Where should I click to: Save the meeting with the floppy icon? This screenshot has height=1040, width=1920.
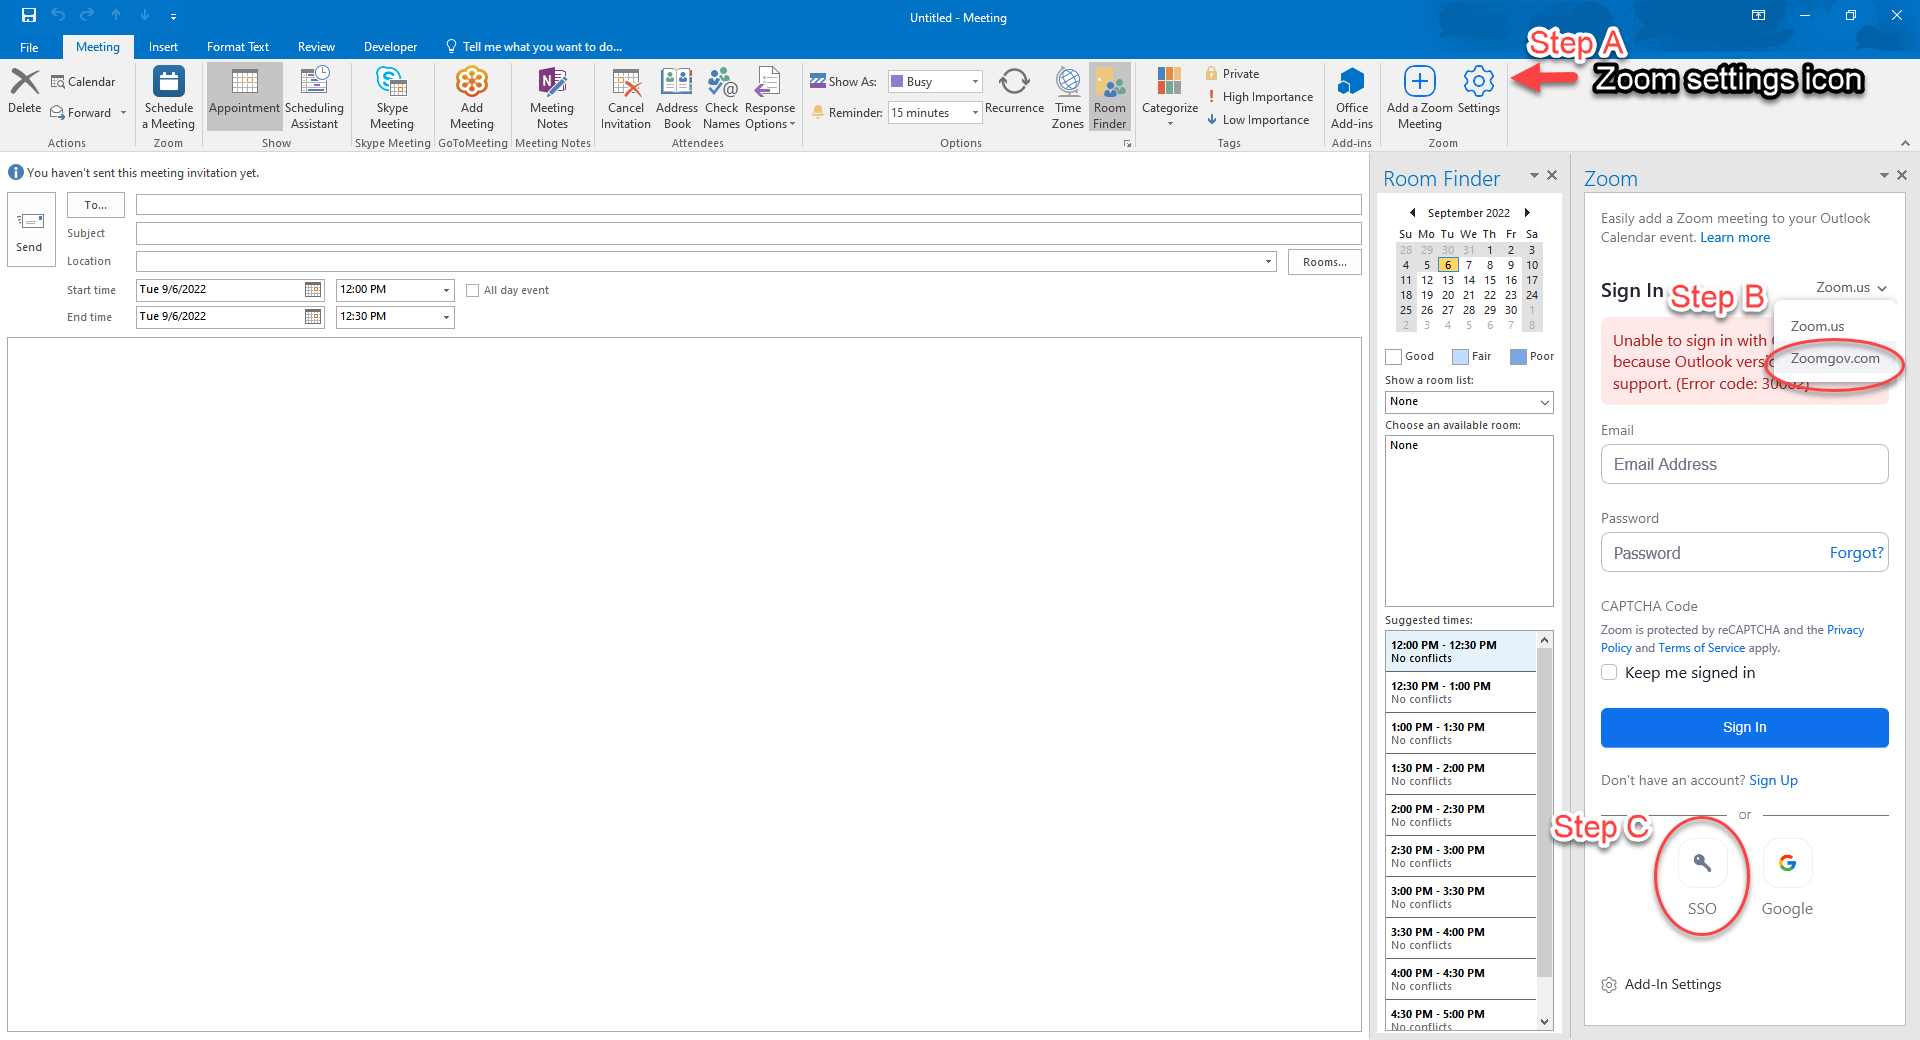tap(29, 15)
